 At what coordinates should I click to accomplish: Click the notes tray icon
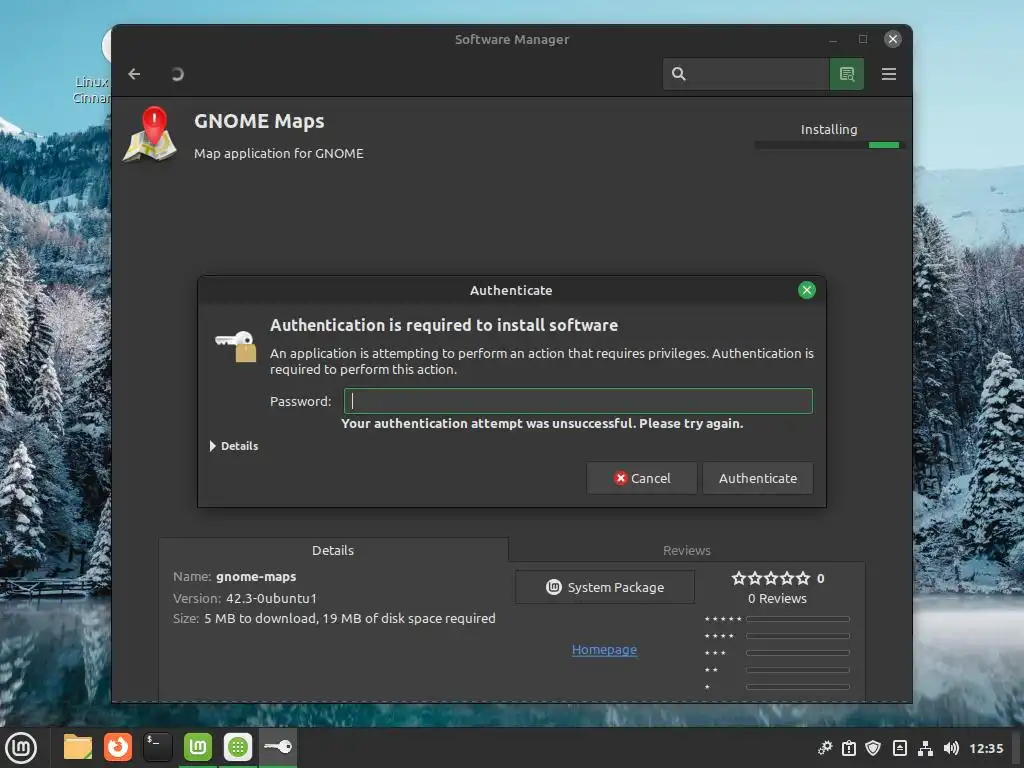[x=899, y=748]
